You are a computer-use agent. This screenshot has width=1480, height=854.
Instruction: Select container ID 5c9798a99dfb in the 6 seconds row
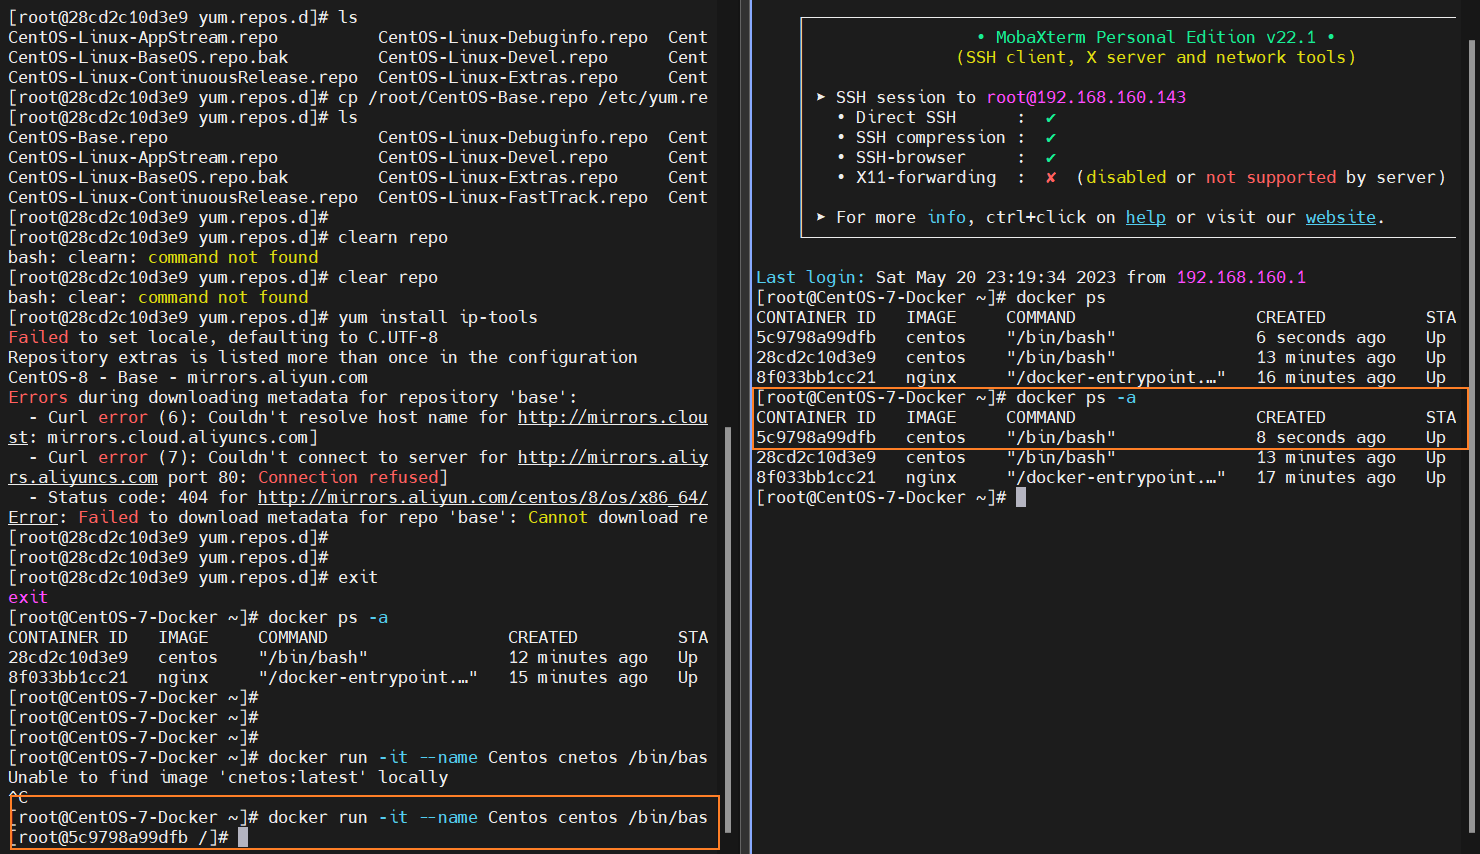[x=816, y=337]
